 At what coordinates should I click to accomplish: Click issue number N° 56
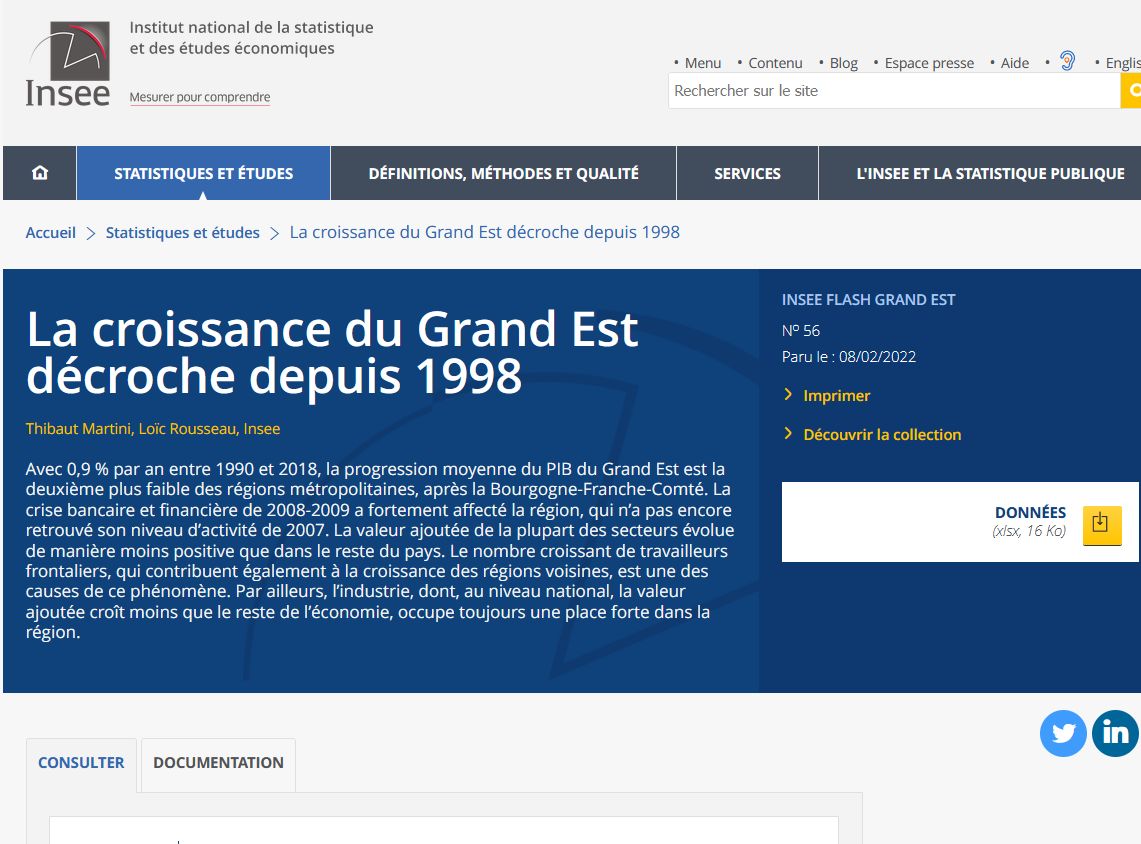[800, 330]
